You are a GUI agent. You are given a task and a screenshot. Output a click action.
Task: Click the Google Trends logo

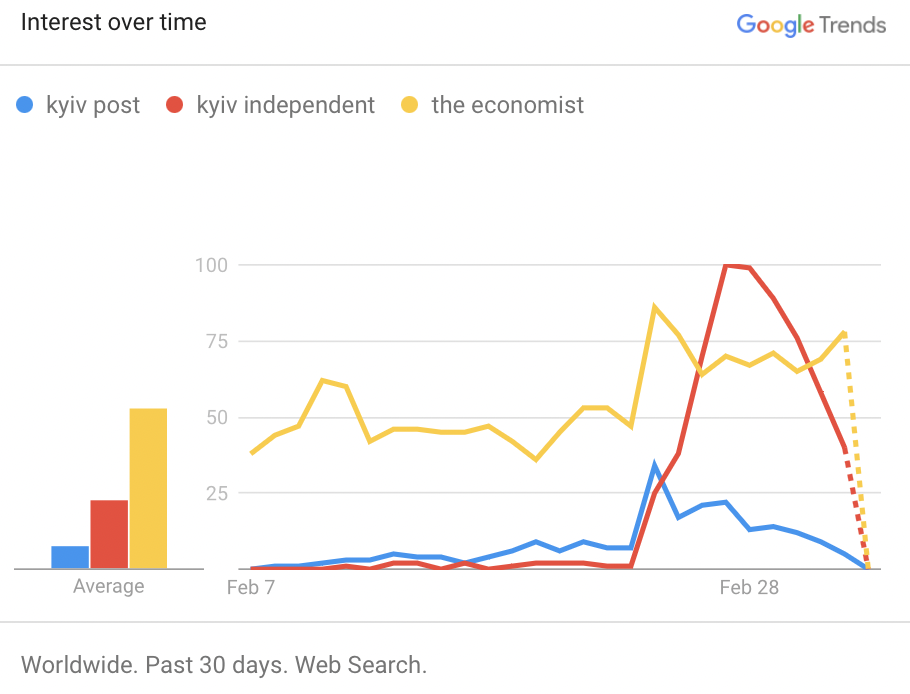point(811,25)
